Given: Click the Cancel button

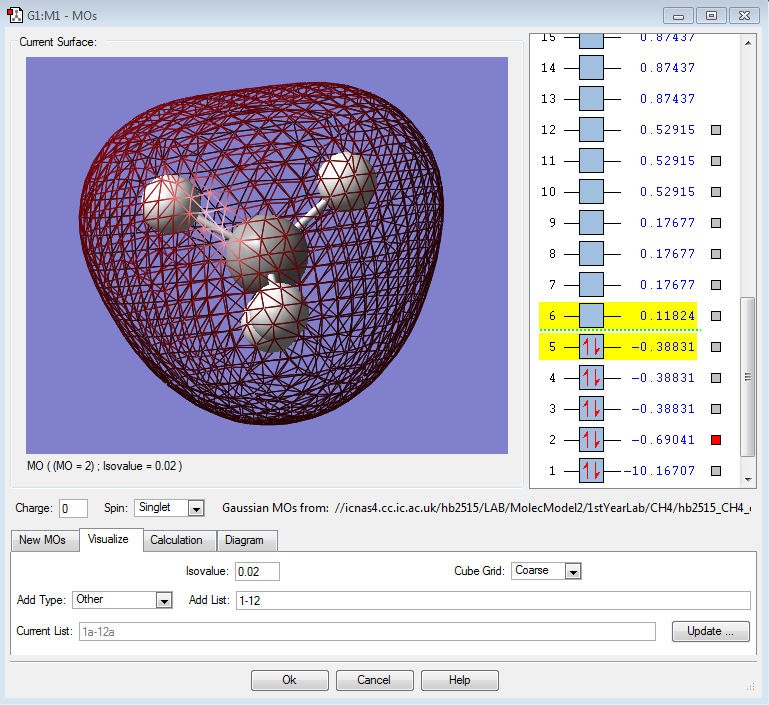Looking at the screenshot, I should point(374,680).
